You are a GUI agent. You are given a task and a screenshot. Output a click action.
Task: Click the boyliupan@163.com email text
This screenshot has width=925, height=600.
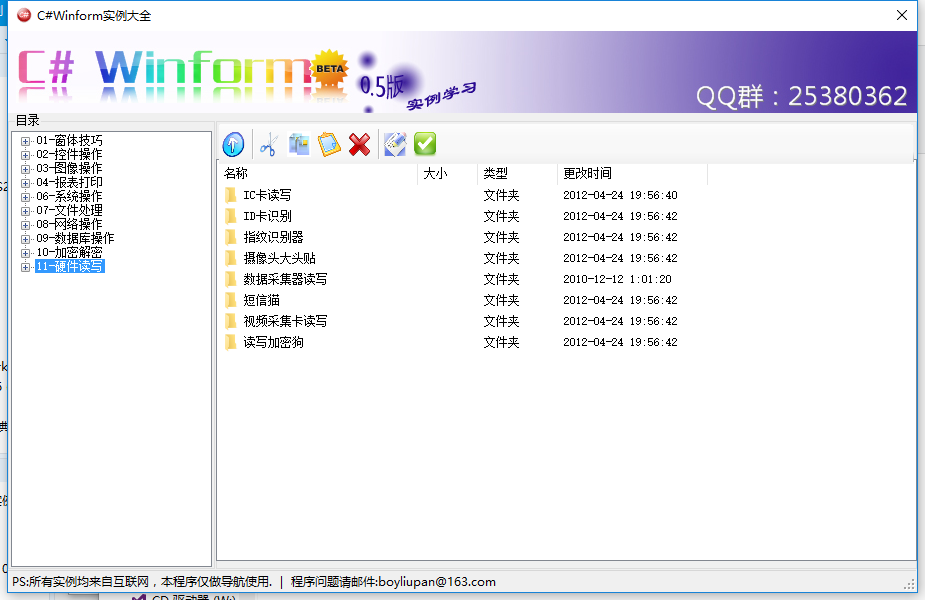click(437, 582)
